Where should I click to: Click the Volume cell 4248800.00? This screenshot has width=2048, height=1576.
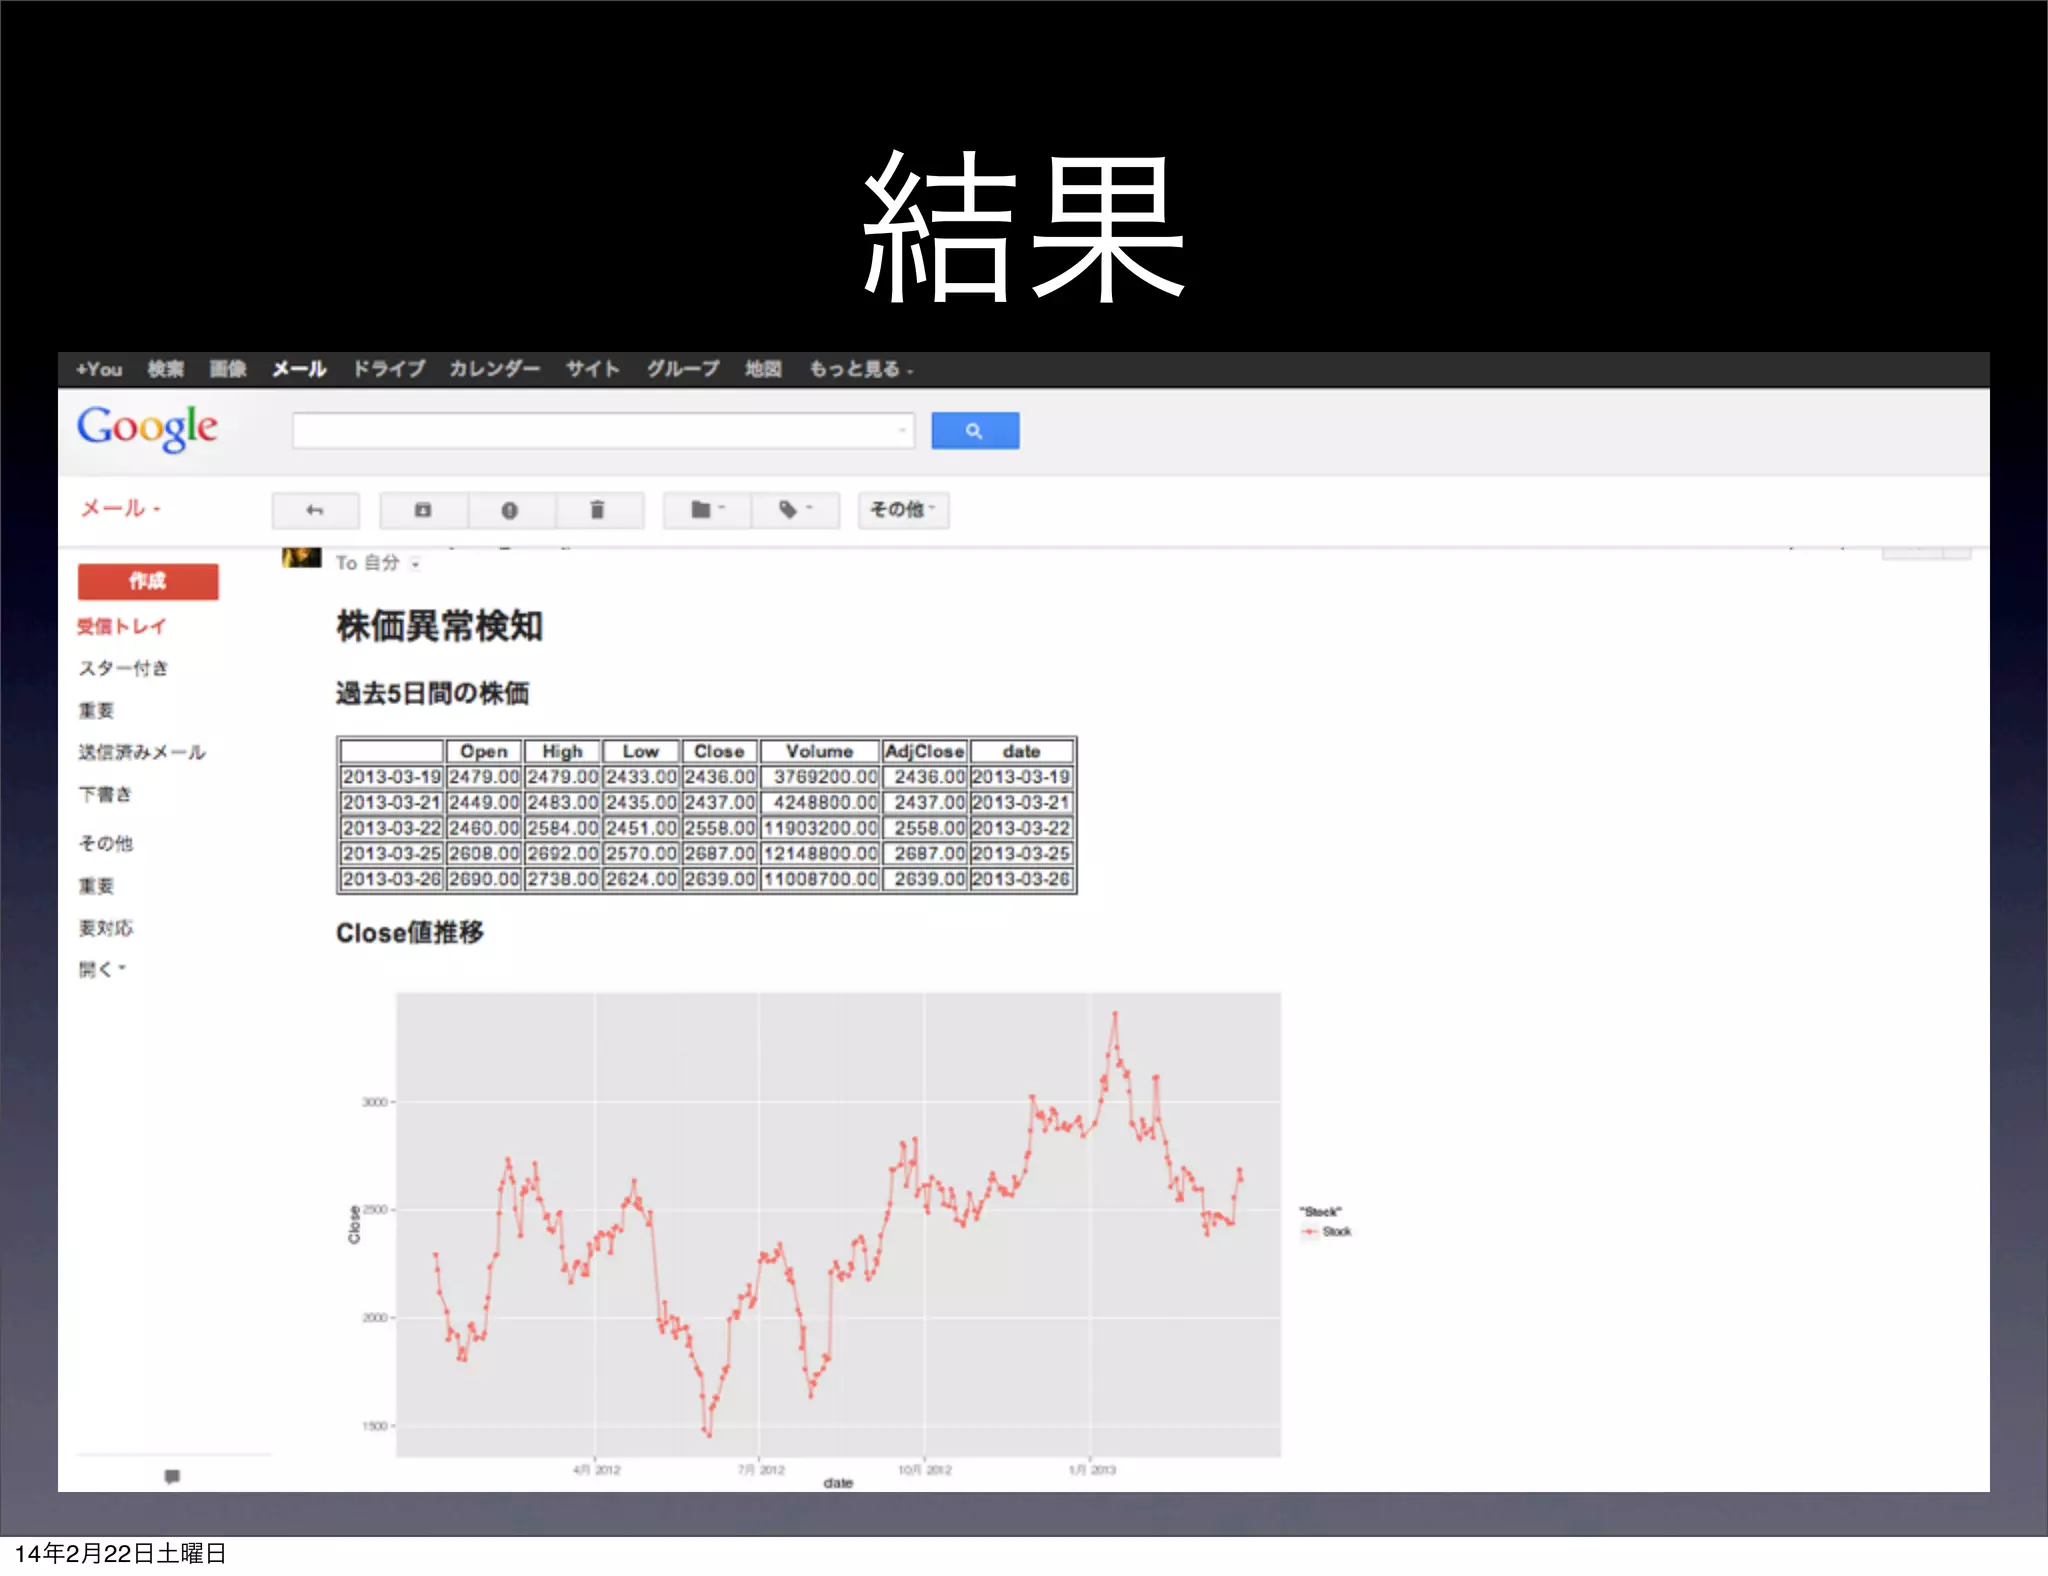pyautogui.click(x=820, y=802)
